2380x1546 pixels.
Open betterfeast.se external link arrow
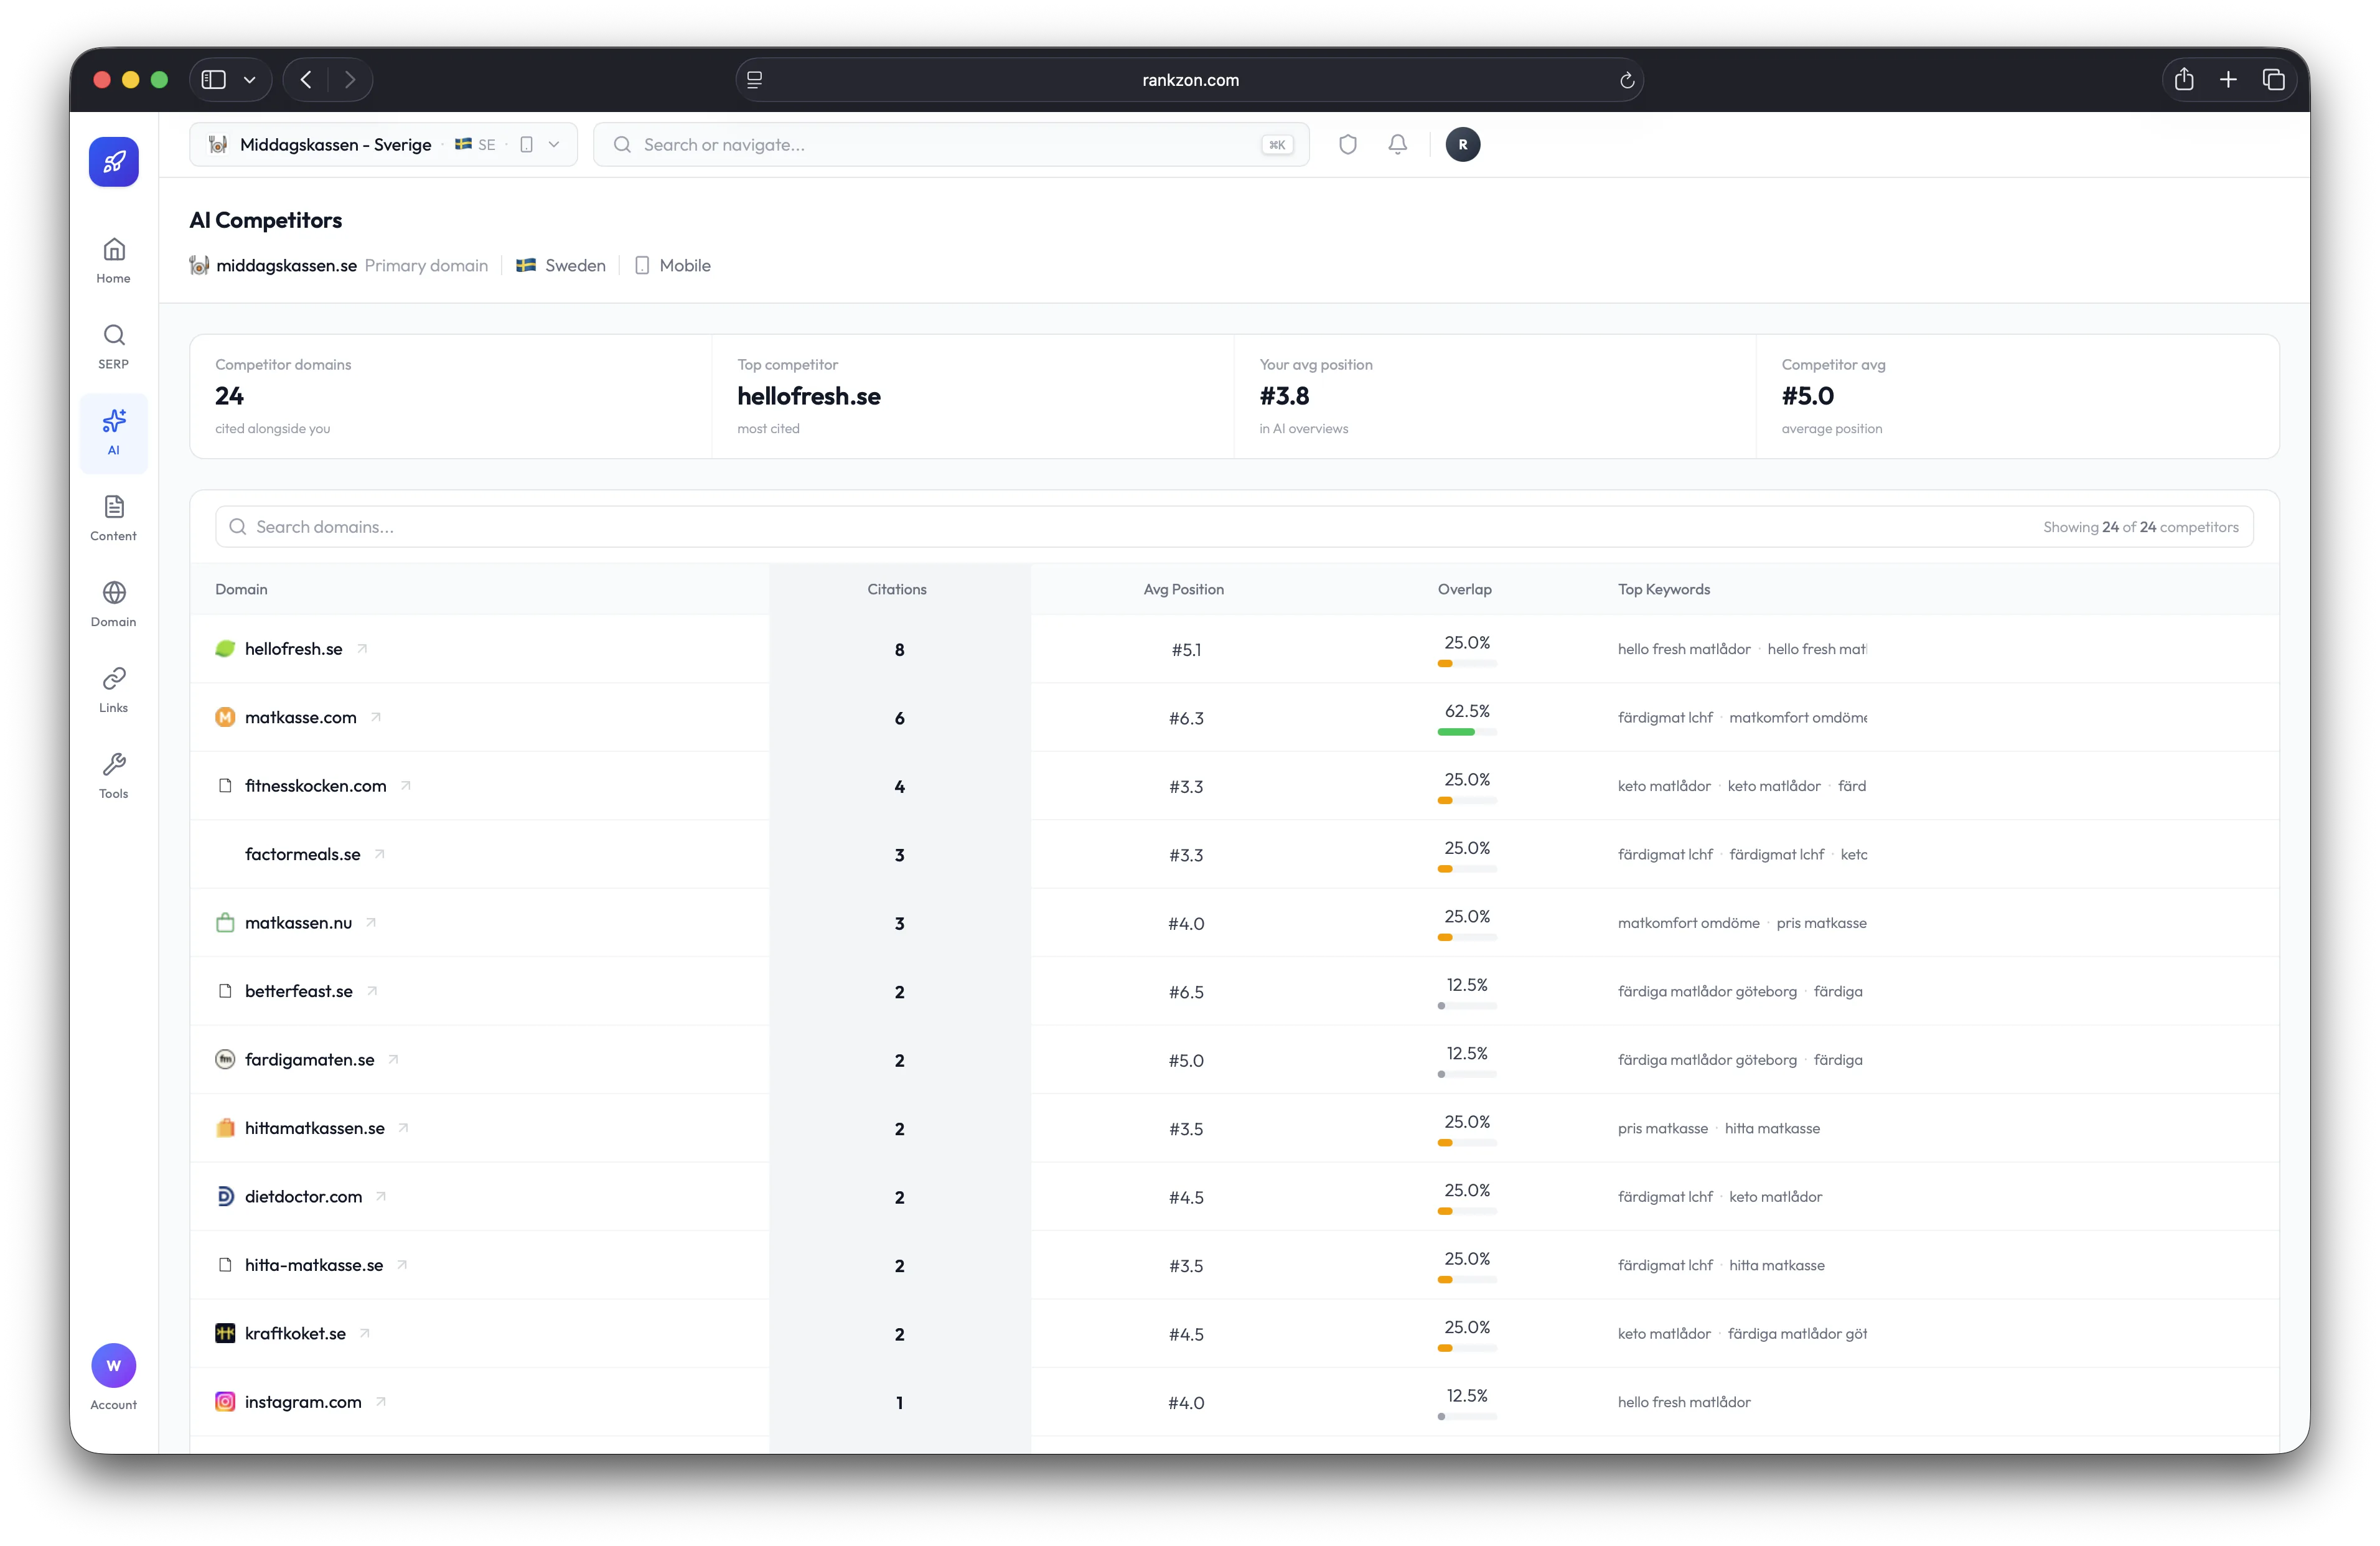coord(372,991)
